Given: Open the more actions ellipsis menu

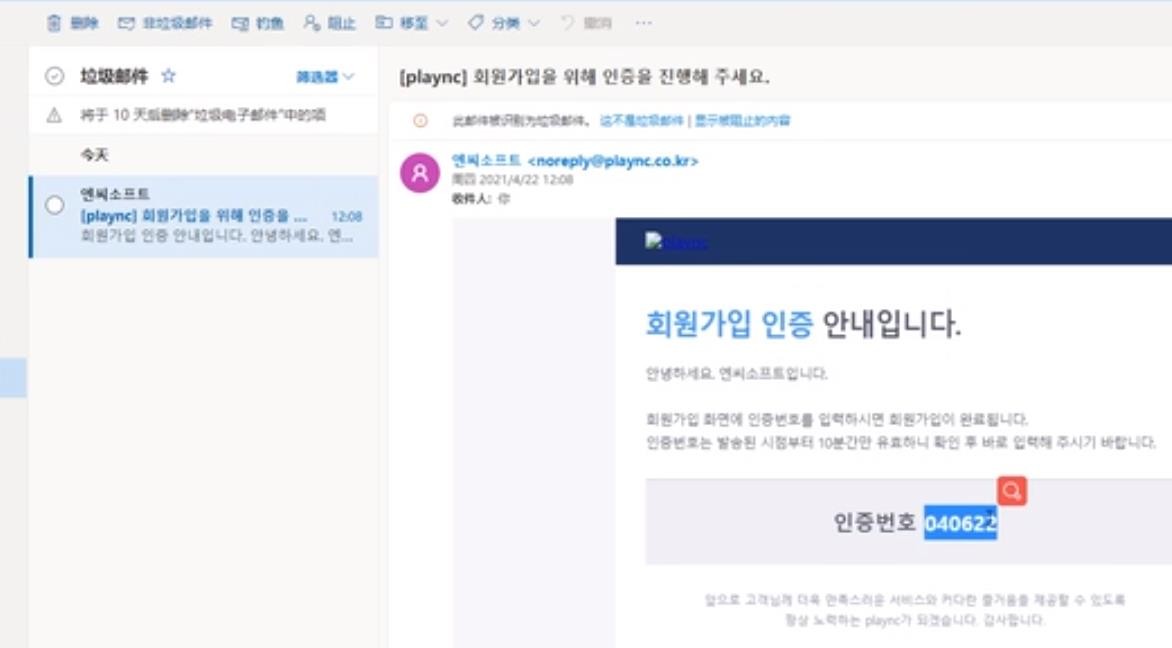Looking at the screenshot, I should click(x=643, y=23).
